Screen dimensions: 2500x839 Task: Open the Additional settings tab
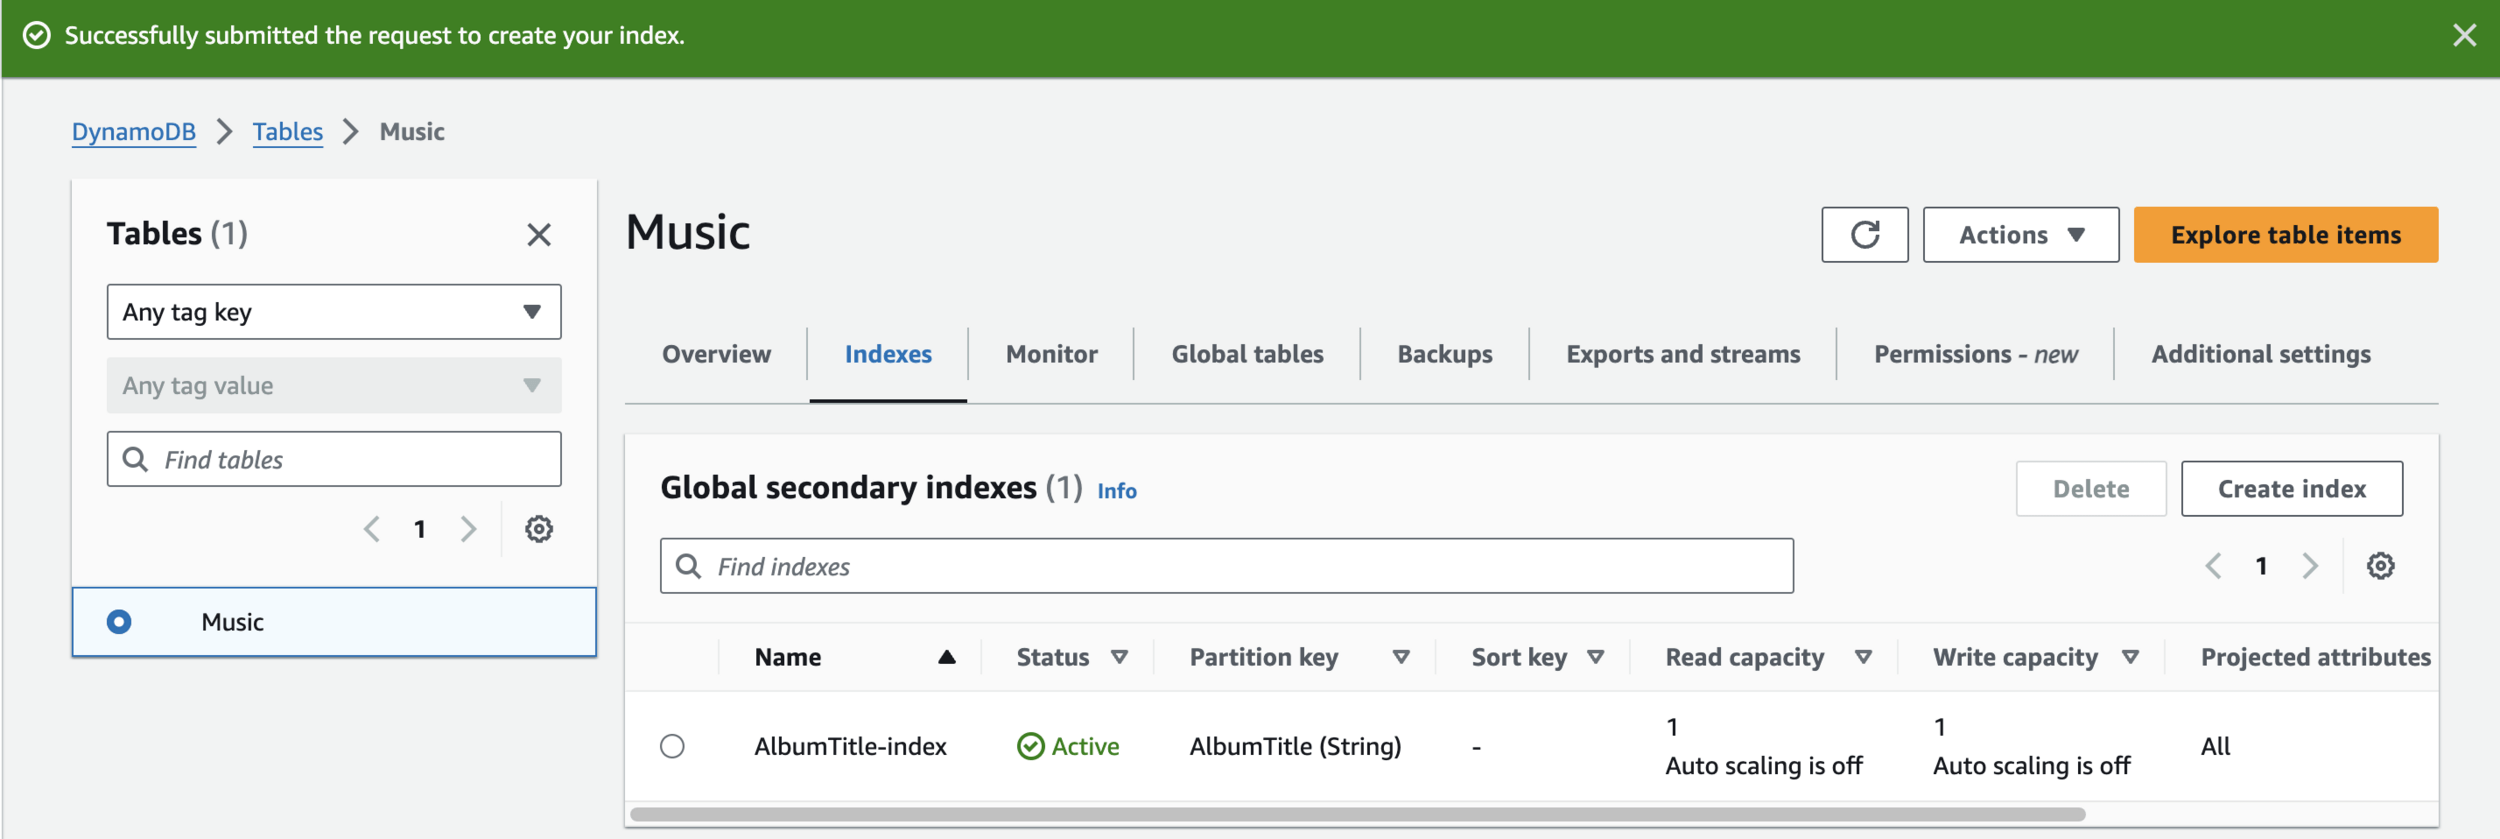point(2261,354)
